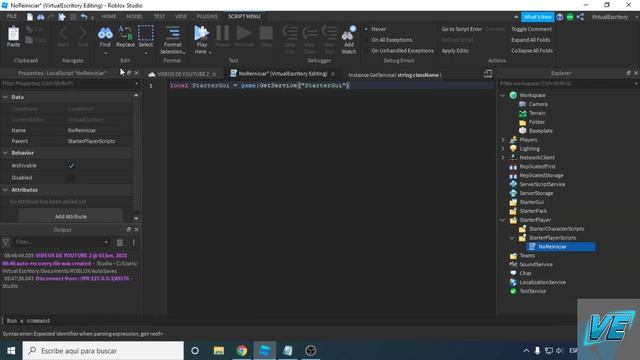640x360 pixels.
Task: Switch to the HOME ribbon tab
Action: tap(109, 17)
